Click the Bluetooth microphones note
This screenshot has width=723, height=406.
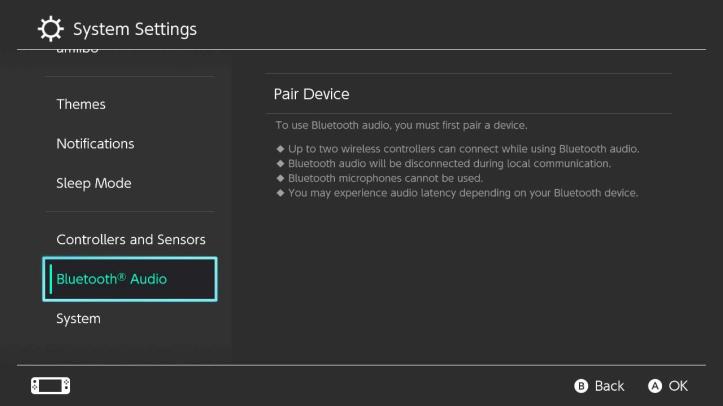pyautogui.click(x=384, y=178)
